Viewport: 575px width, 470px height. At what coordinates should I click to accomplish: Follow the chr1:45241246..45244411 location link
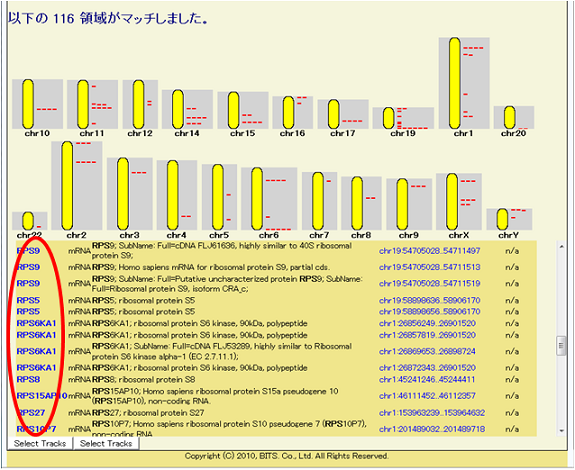(x=427, y=379)
